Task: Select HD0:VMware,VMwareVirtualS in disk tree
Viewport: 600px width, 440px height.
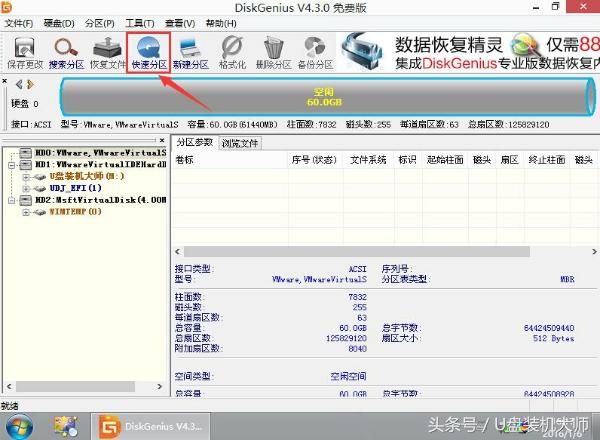Action: coord(101,153)
